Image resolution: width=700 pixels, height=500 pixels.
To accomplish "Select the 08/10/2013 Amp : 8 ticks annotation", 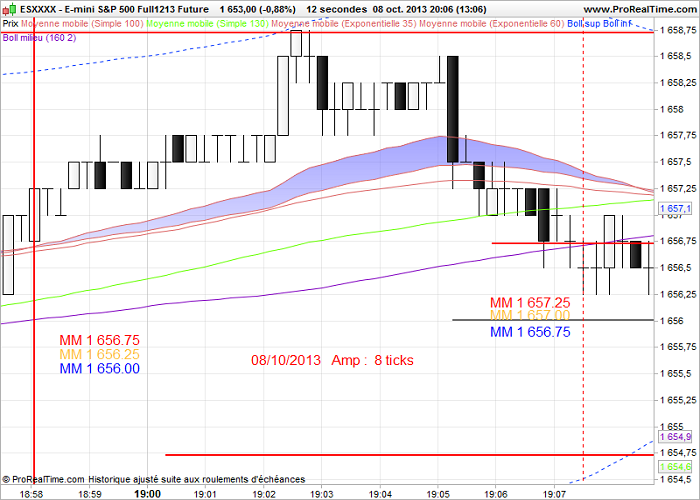I will (333, 360).
